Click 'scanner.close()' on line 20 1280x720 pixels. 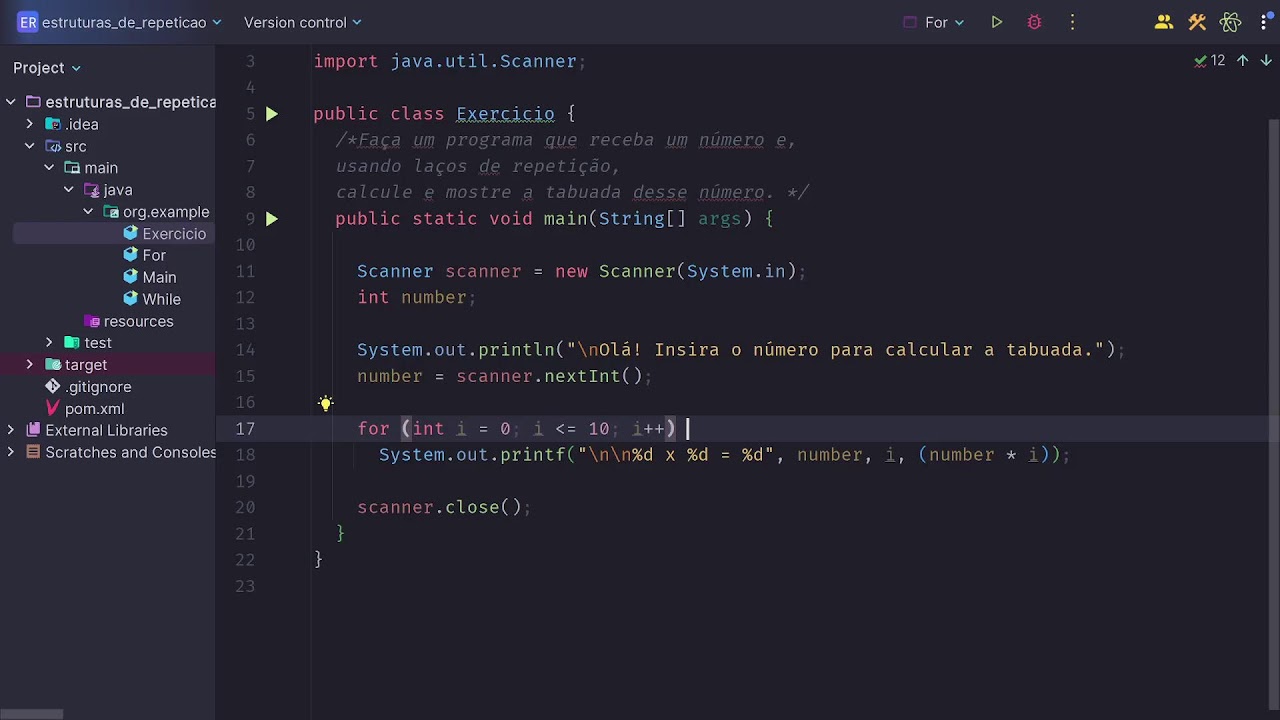pos(439,507)
